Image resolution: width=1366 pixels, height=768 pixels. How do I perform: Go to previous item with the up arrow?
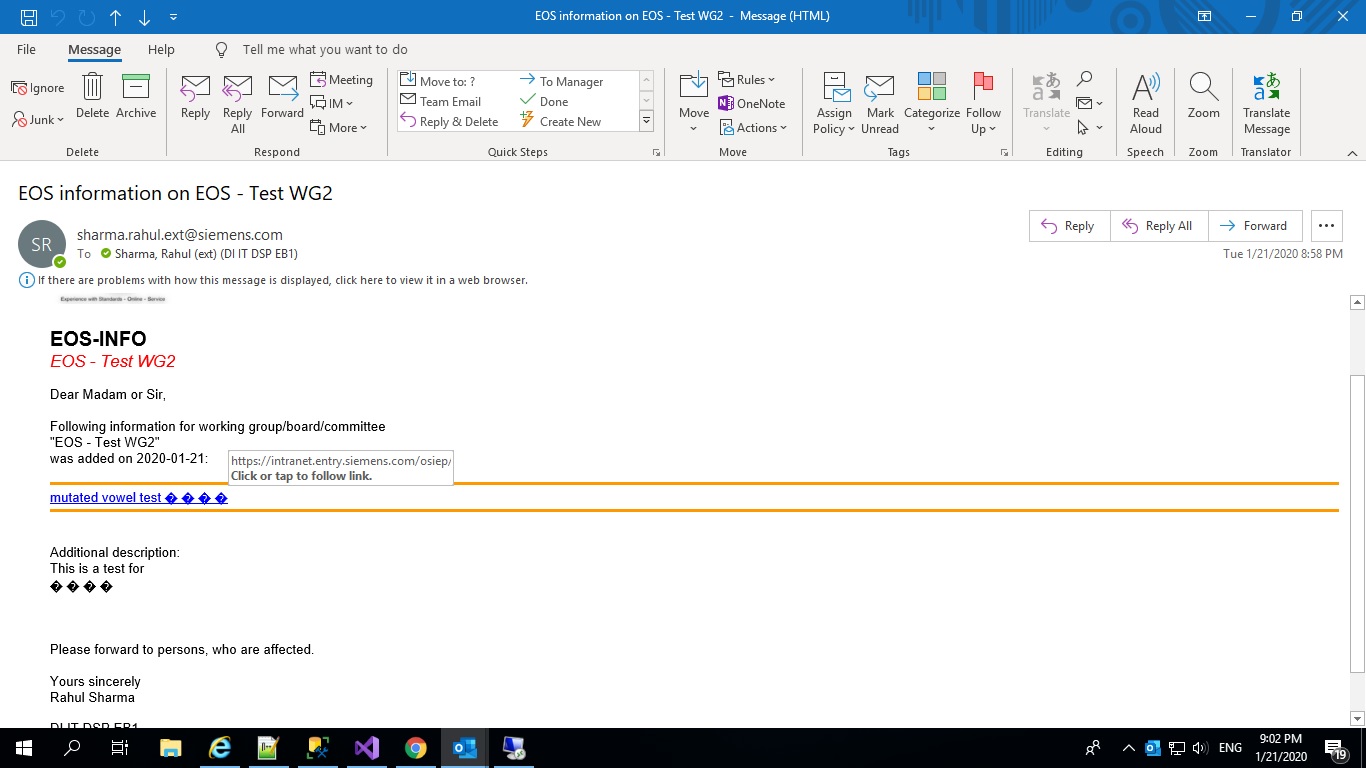[115, 17]
